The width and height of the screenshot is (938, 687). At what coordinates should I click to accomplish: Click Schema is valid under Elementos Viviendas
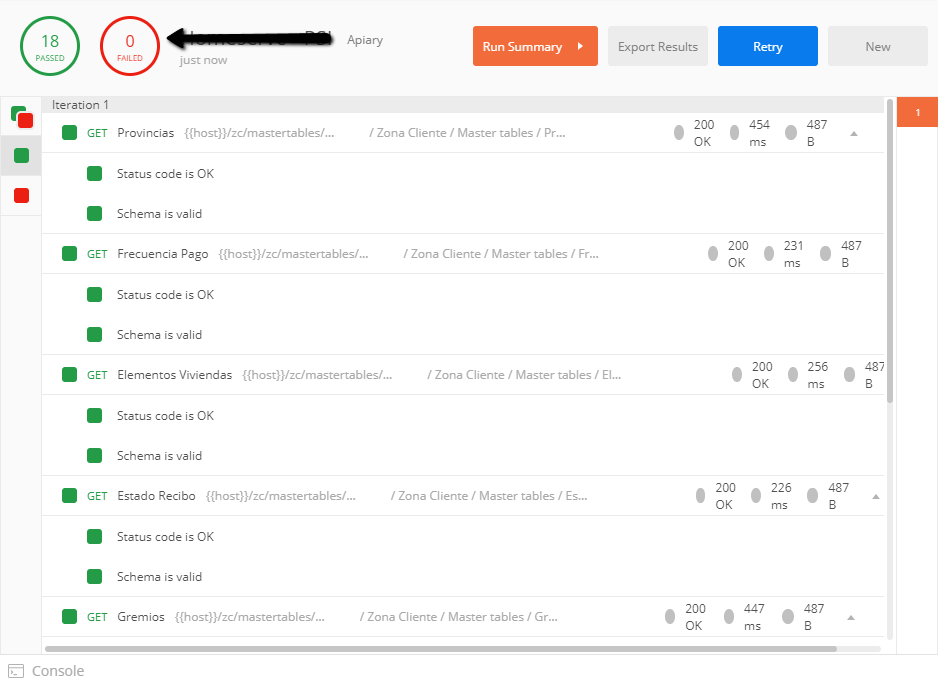coord(159,455)
